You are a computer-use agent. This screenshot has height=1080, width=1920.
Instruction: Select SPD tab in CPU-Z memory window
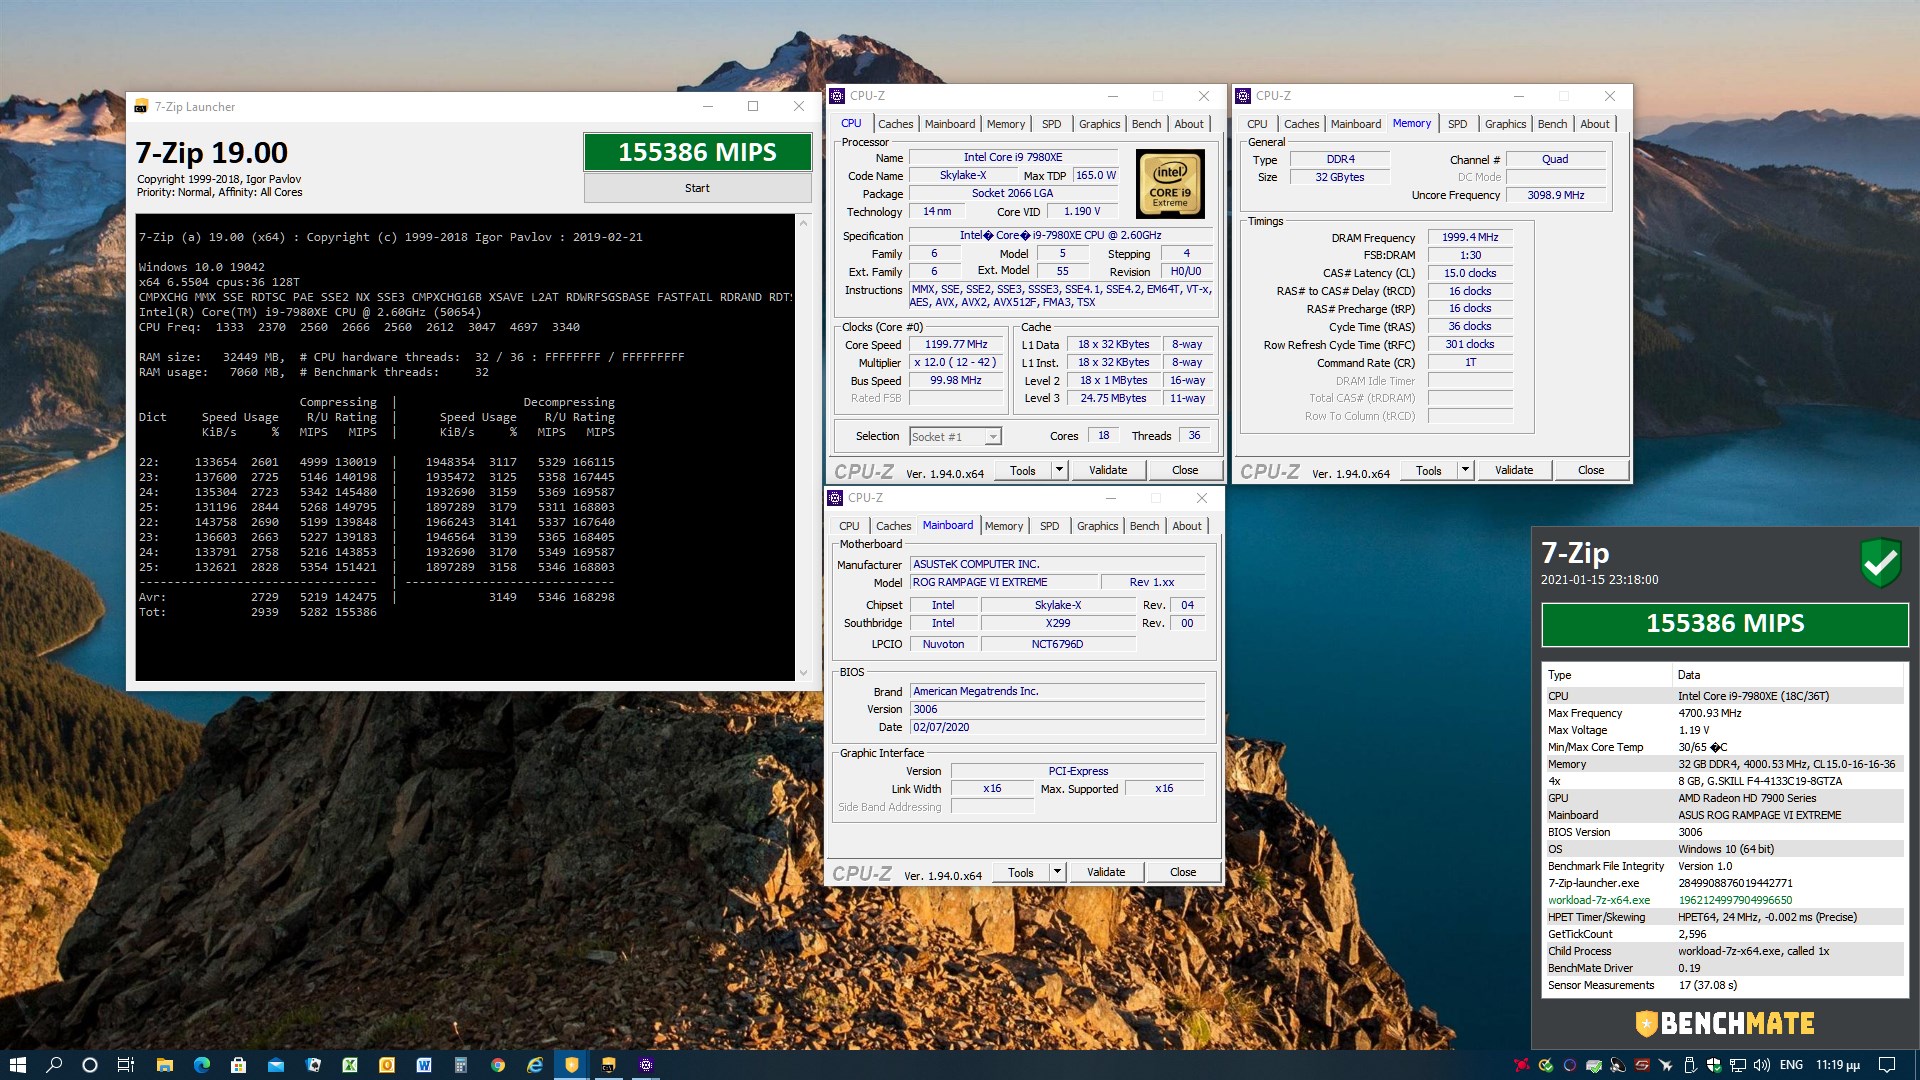point(1457,124)
